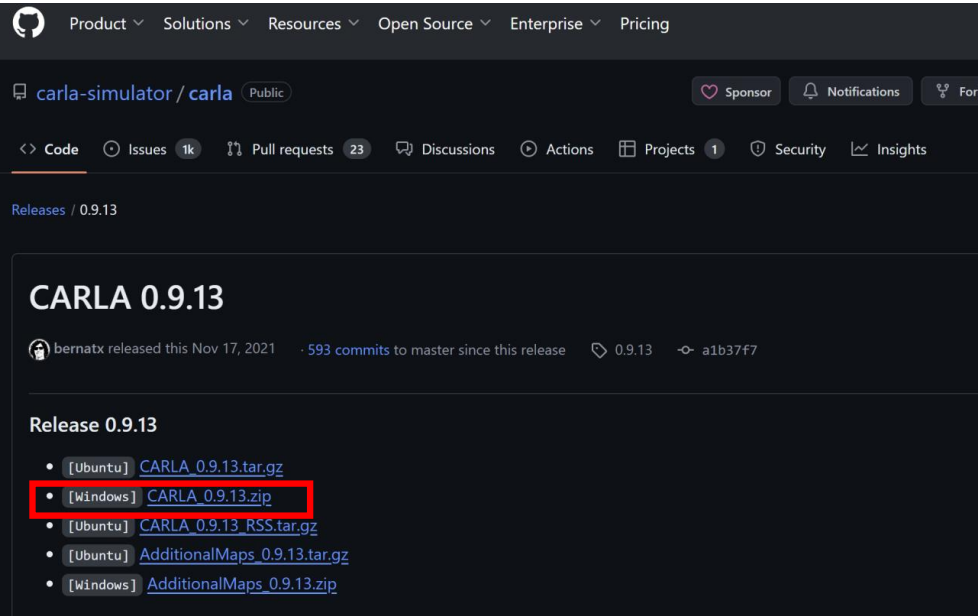Screen dimensions: 978x616
Task: Open the Resources dropdown
Action: tap(313, 24)
